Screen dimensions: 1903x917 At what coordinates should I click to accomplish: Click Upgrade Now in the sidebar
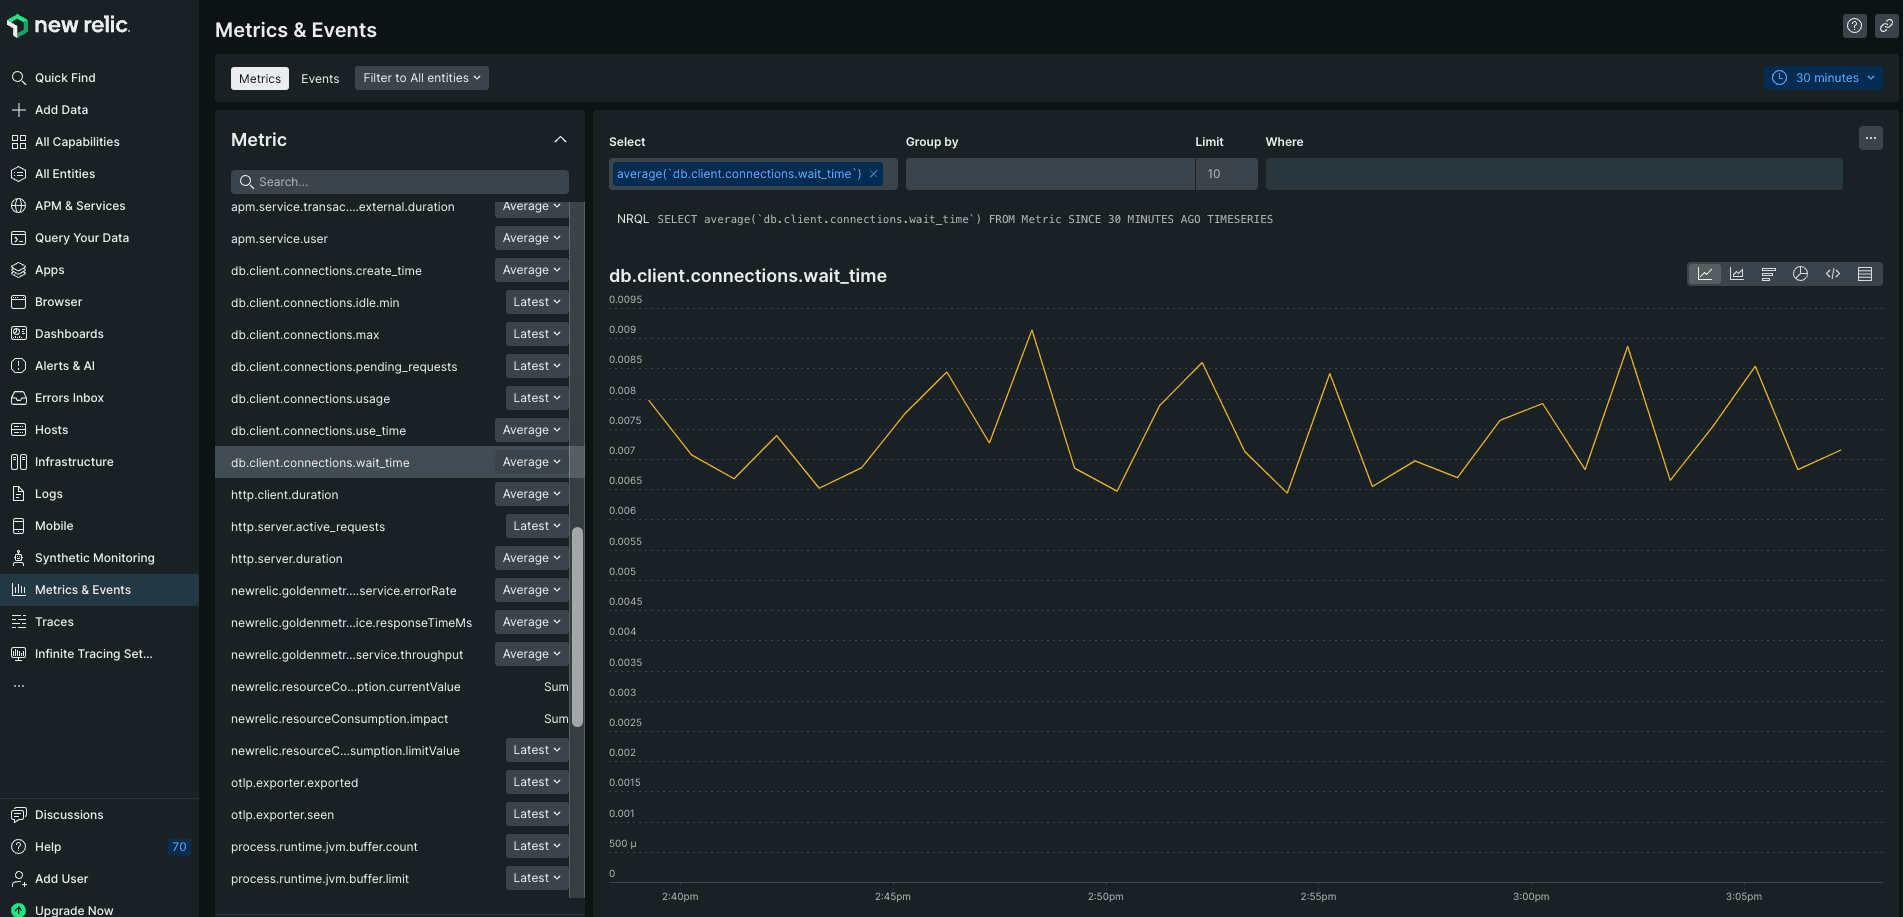click(x=74, y=910)
